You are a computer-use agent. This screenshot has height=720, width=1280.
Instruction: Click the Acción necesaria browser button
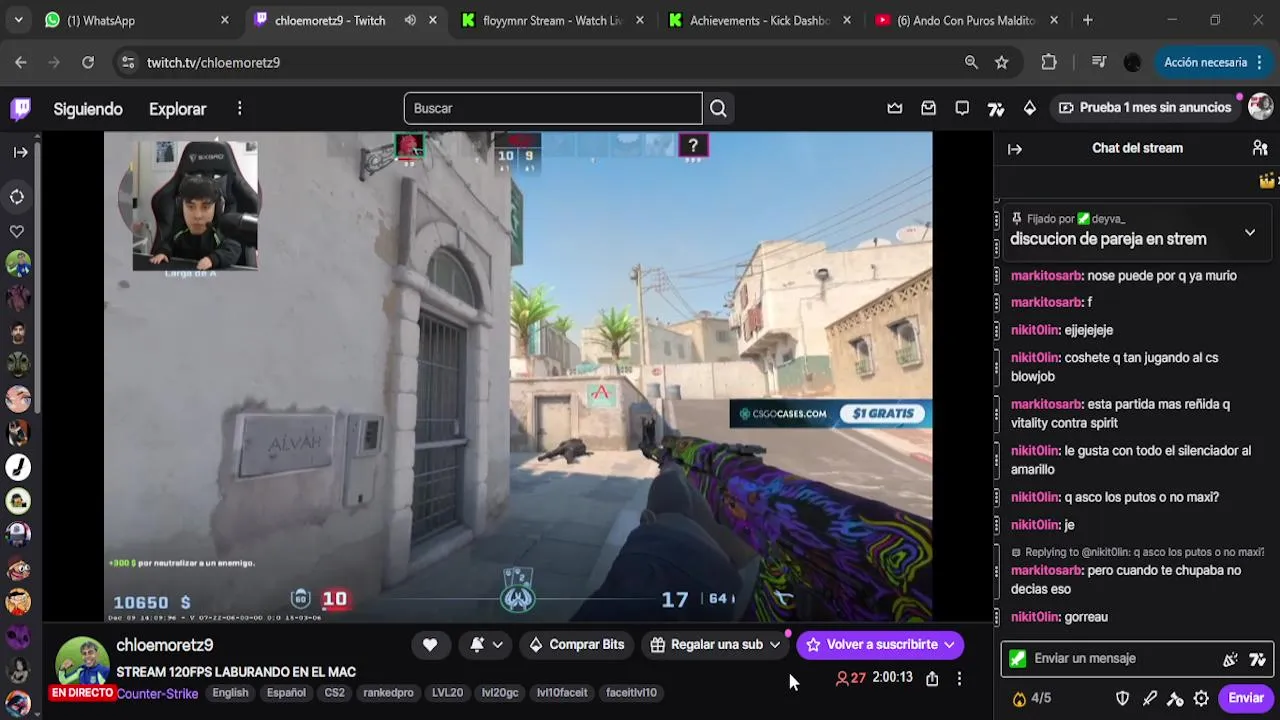tap(1213, 62)
